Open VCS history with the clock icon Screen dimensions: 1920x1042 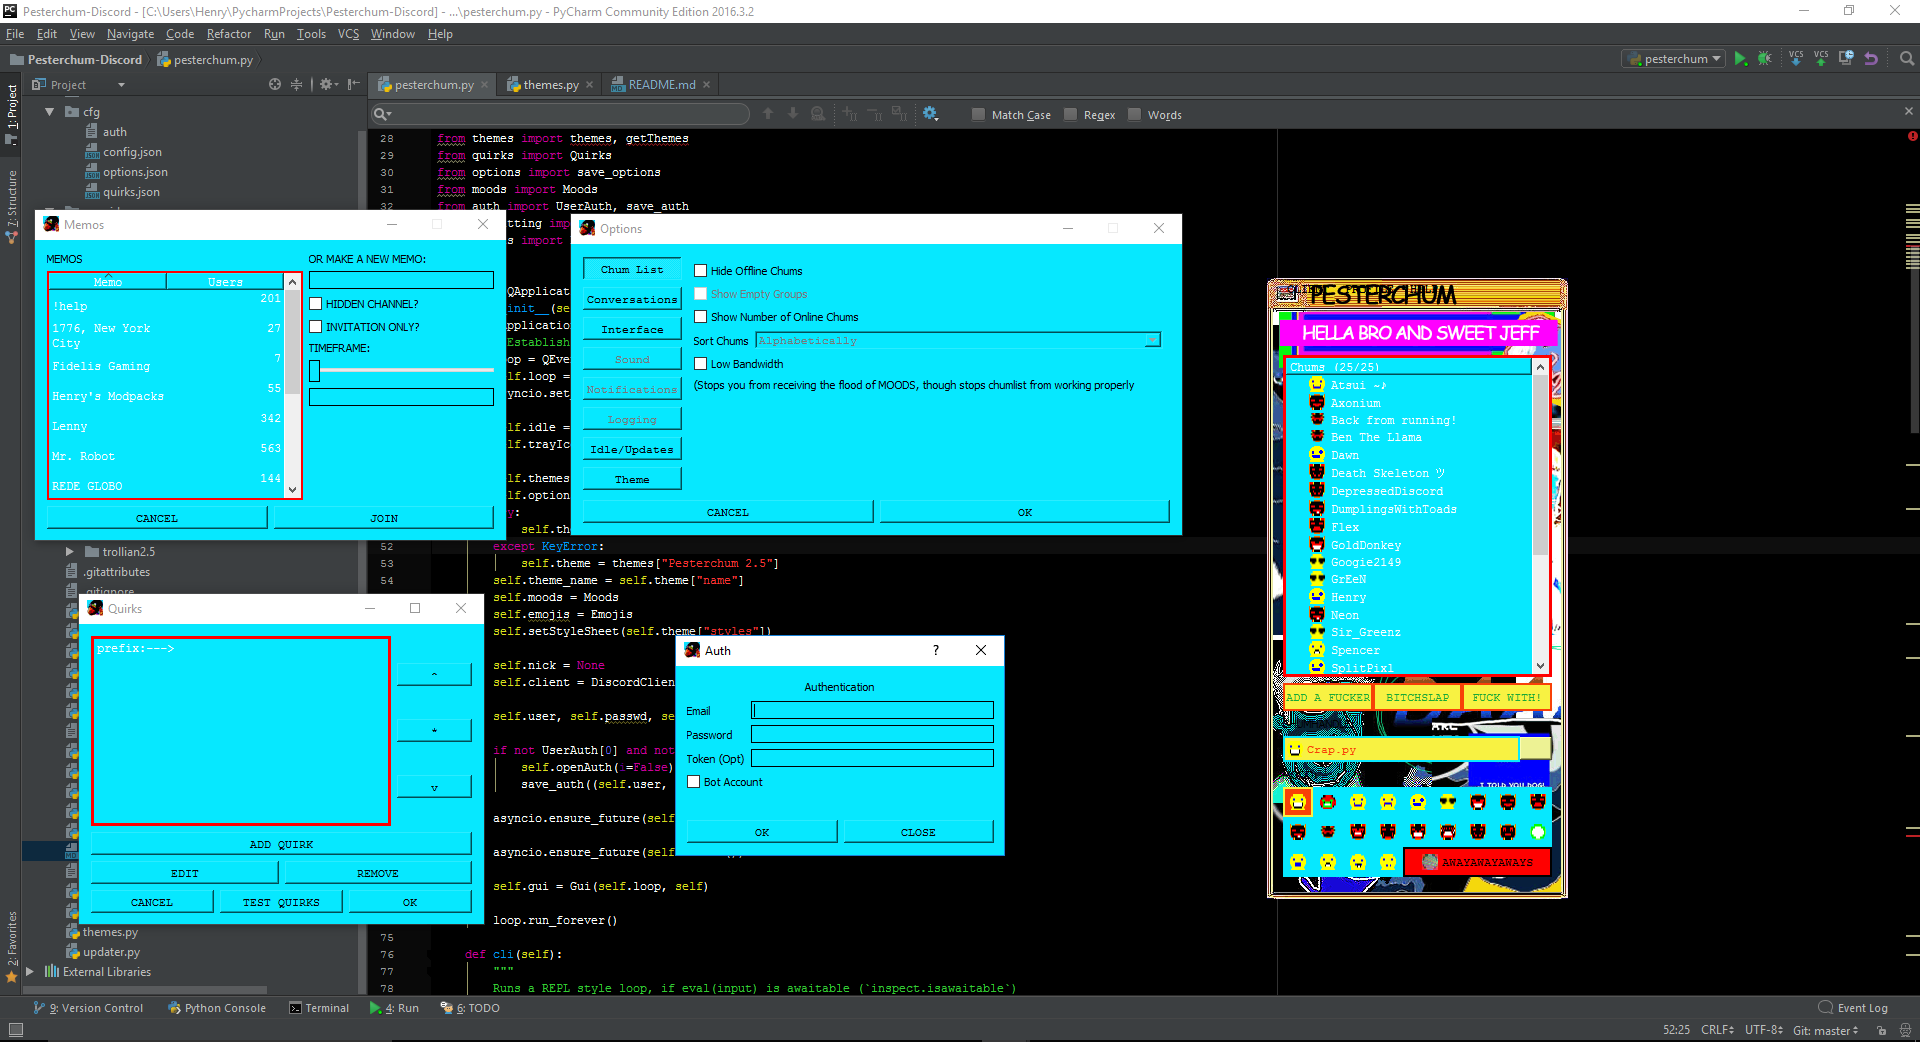coord(1846,59)
